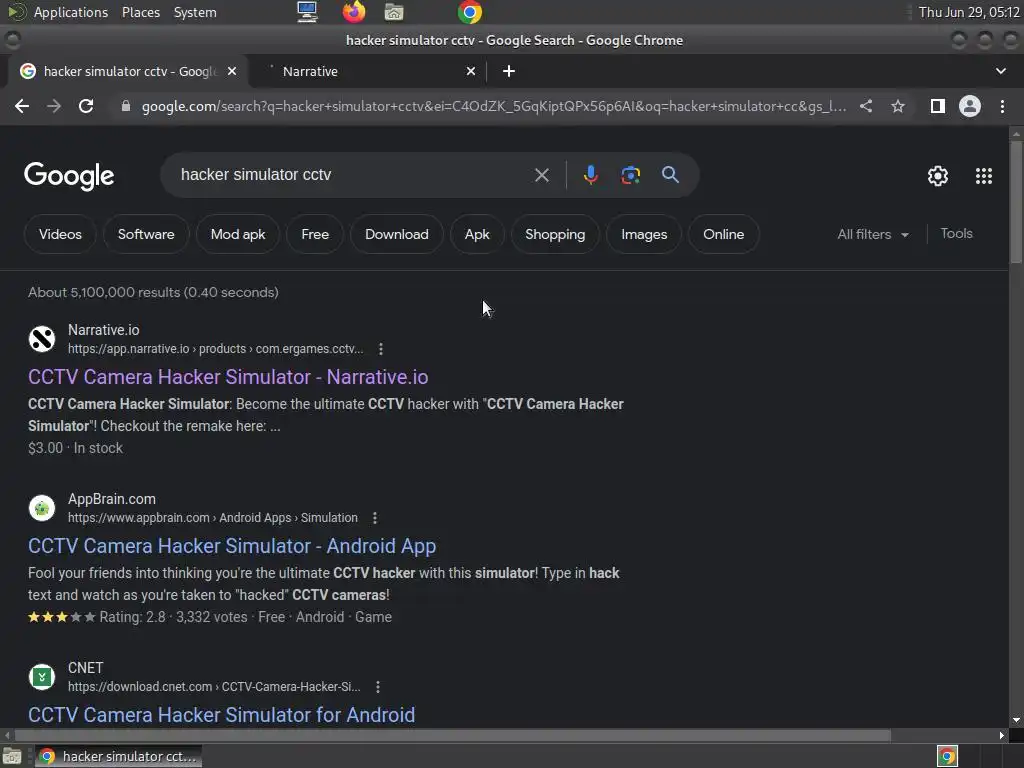The image size is (1024, 768).
Task: Apply the Free filter chip
Action: pyautogui.click(x=315, y=234)
